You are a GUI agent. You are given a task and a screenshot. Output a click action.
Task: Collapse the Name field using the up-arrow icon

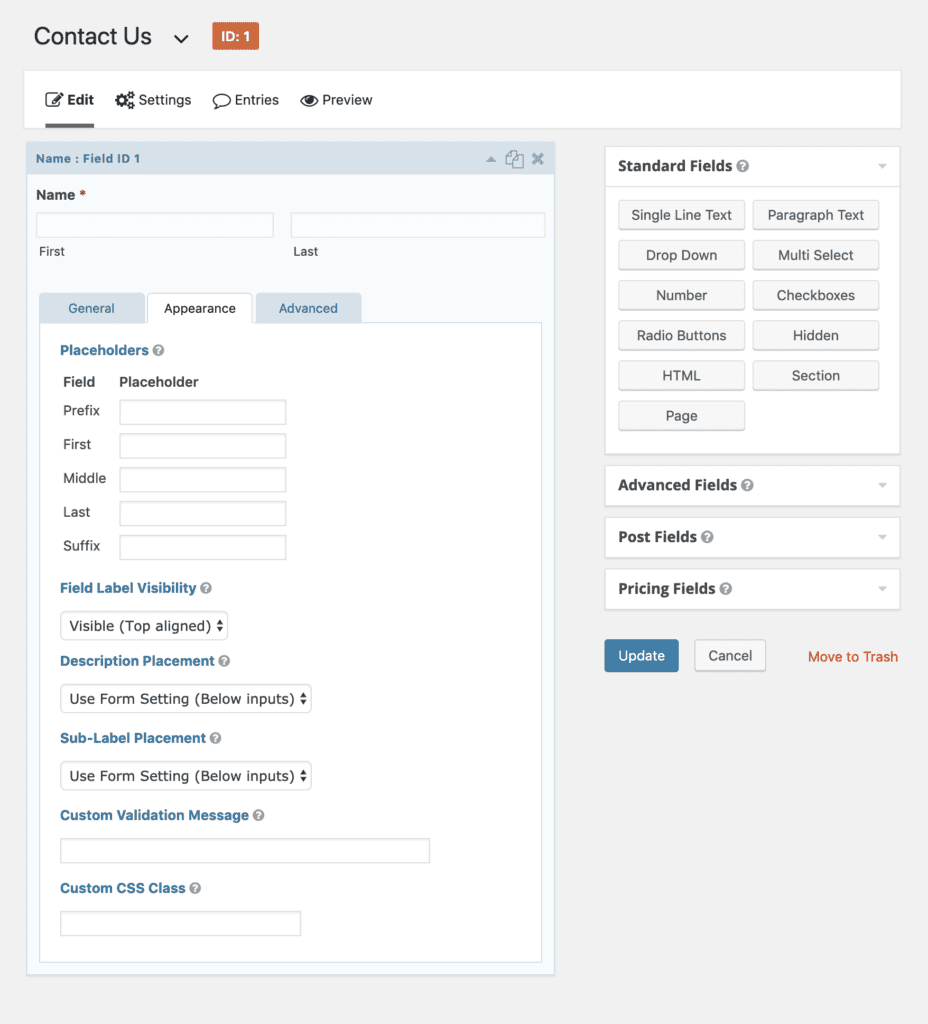tap(490, 159)
